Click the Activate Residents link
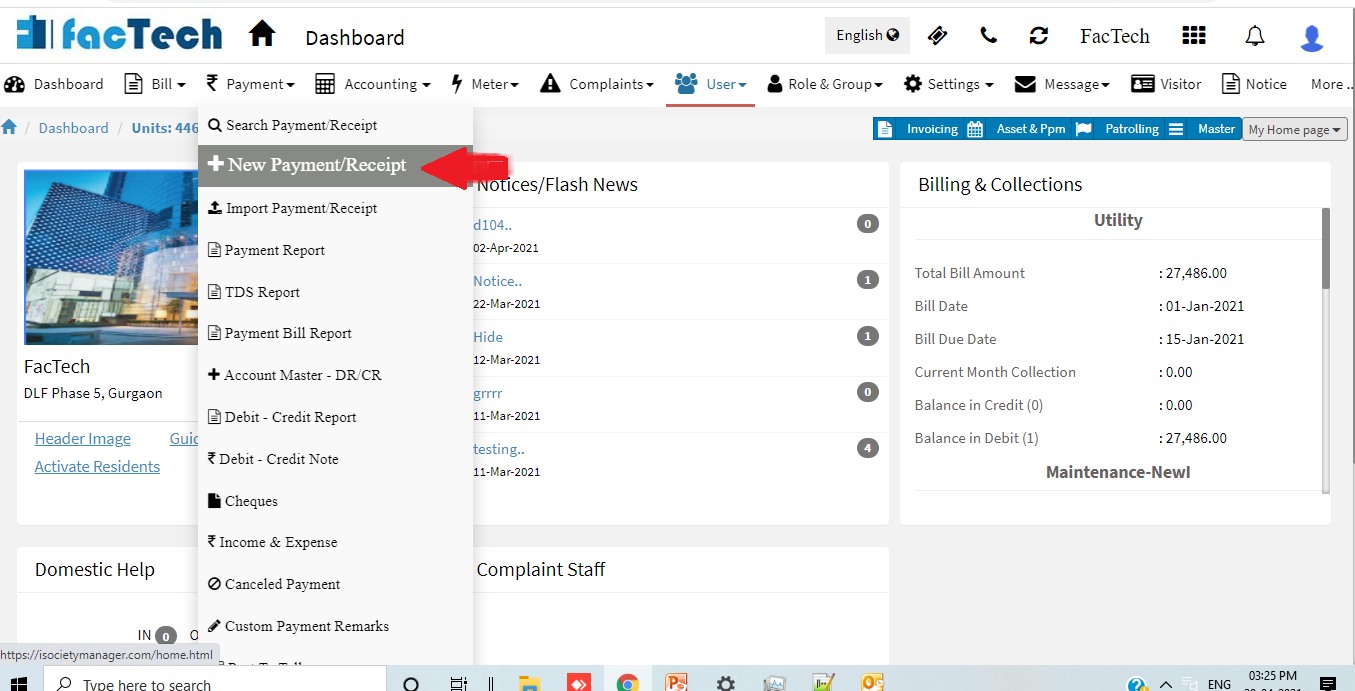The image size is (1355, 691). (97, 466)
